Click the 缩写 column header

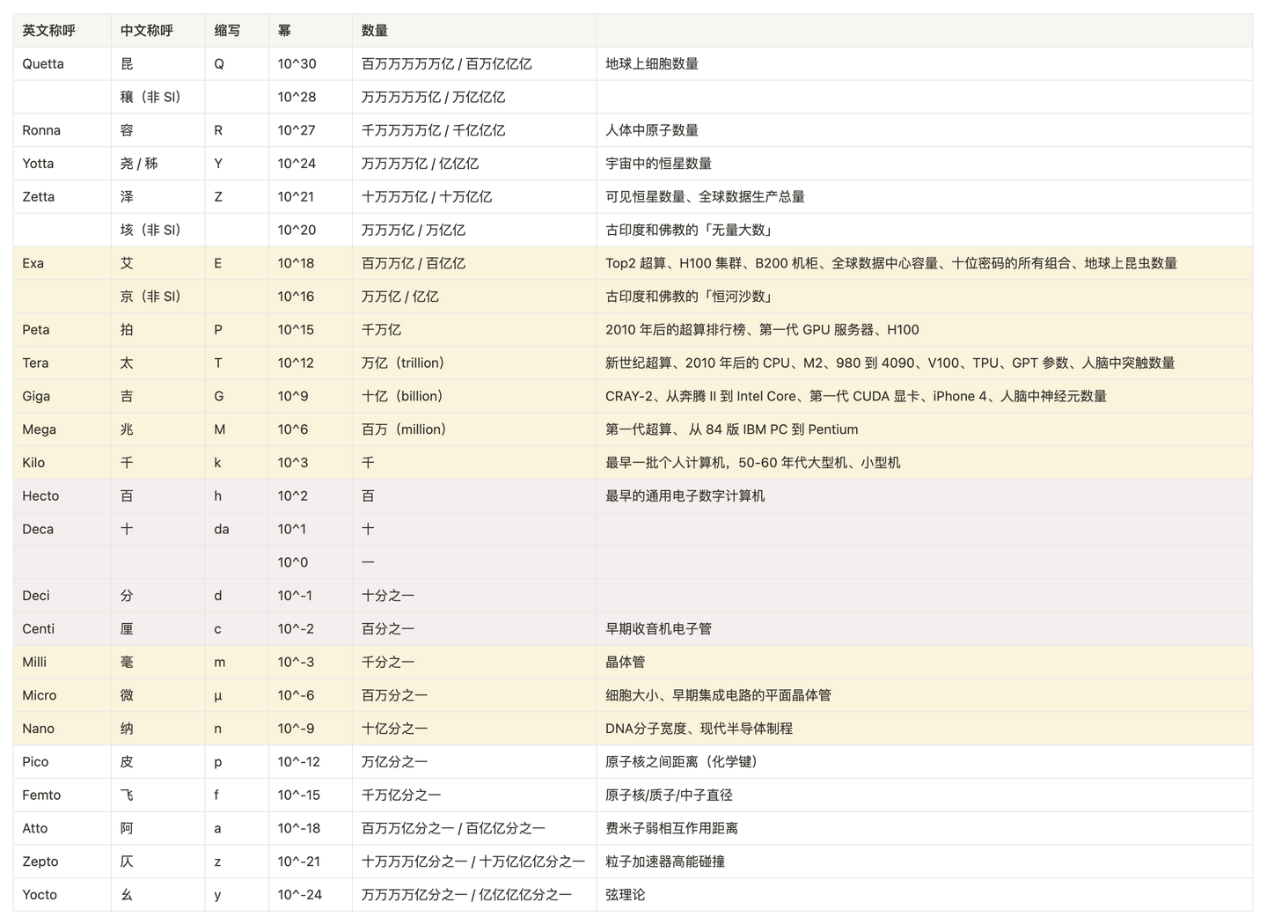tap(237, 31)
